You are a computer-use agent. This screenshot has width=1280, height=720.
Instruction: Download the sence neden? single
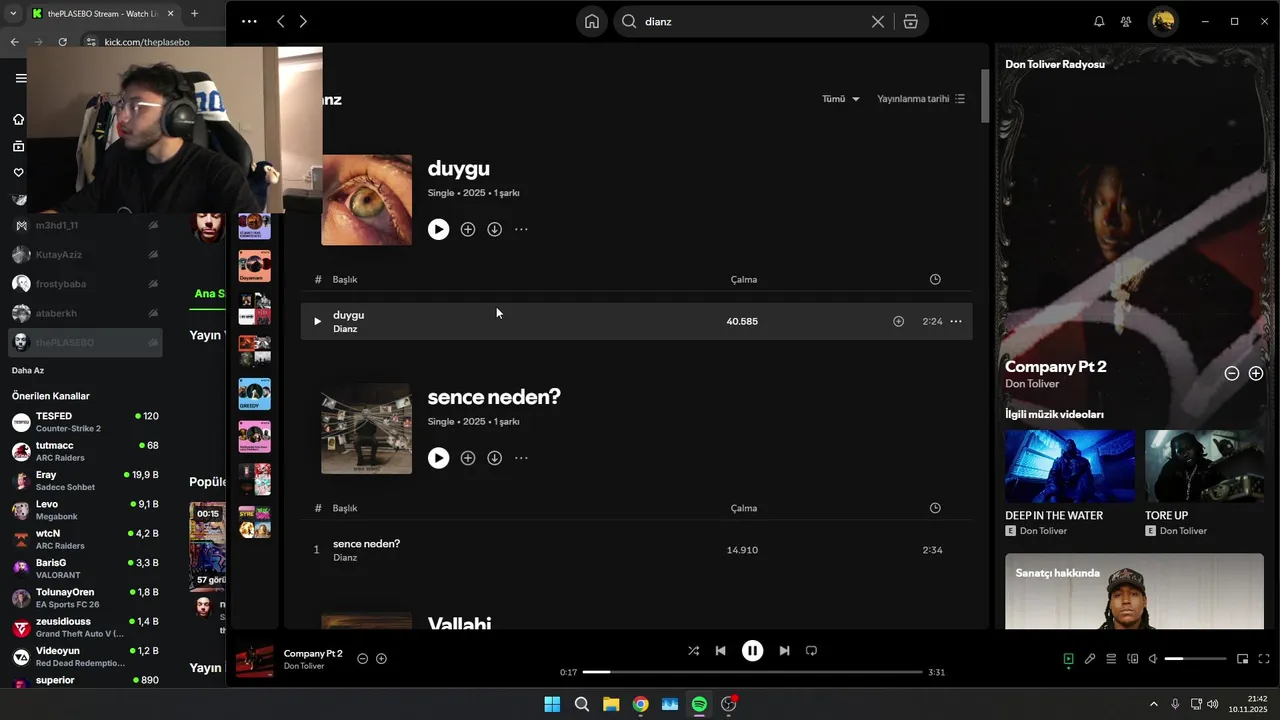tap(494, 458)
